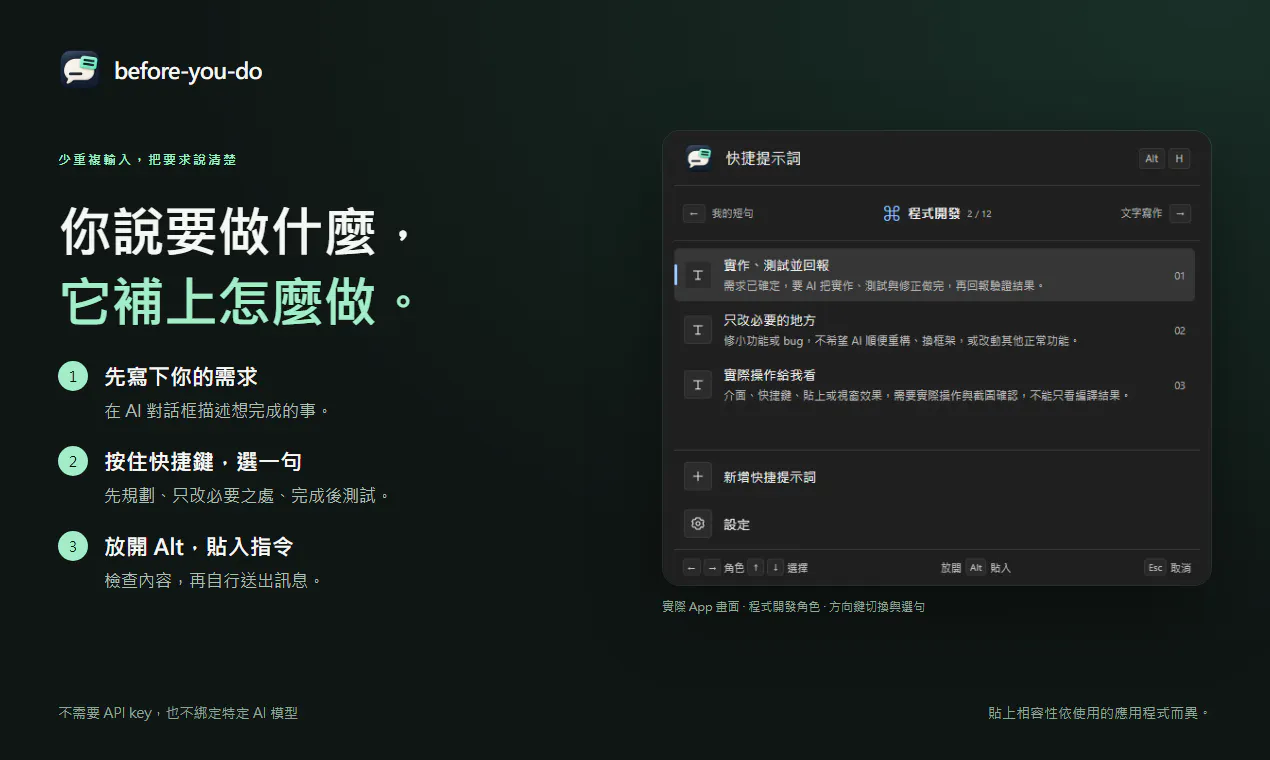This screenshot has width=1270, height=760.
Task: Click the 放開 Alt，貼入指令 step heading
Action: (x=199, y=547)
